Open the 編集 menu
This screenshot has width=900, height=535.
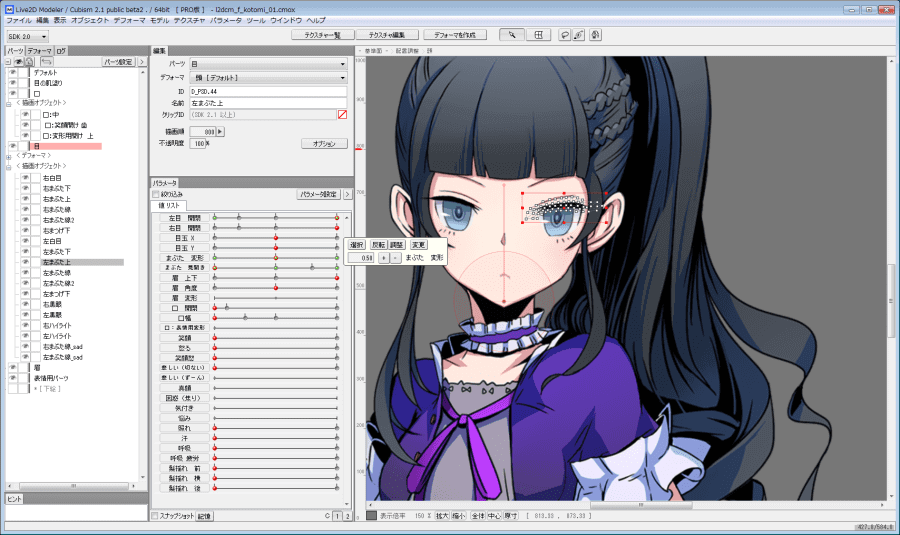tap(42, 20)
